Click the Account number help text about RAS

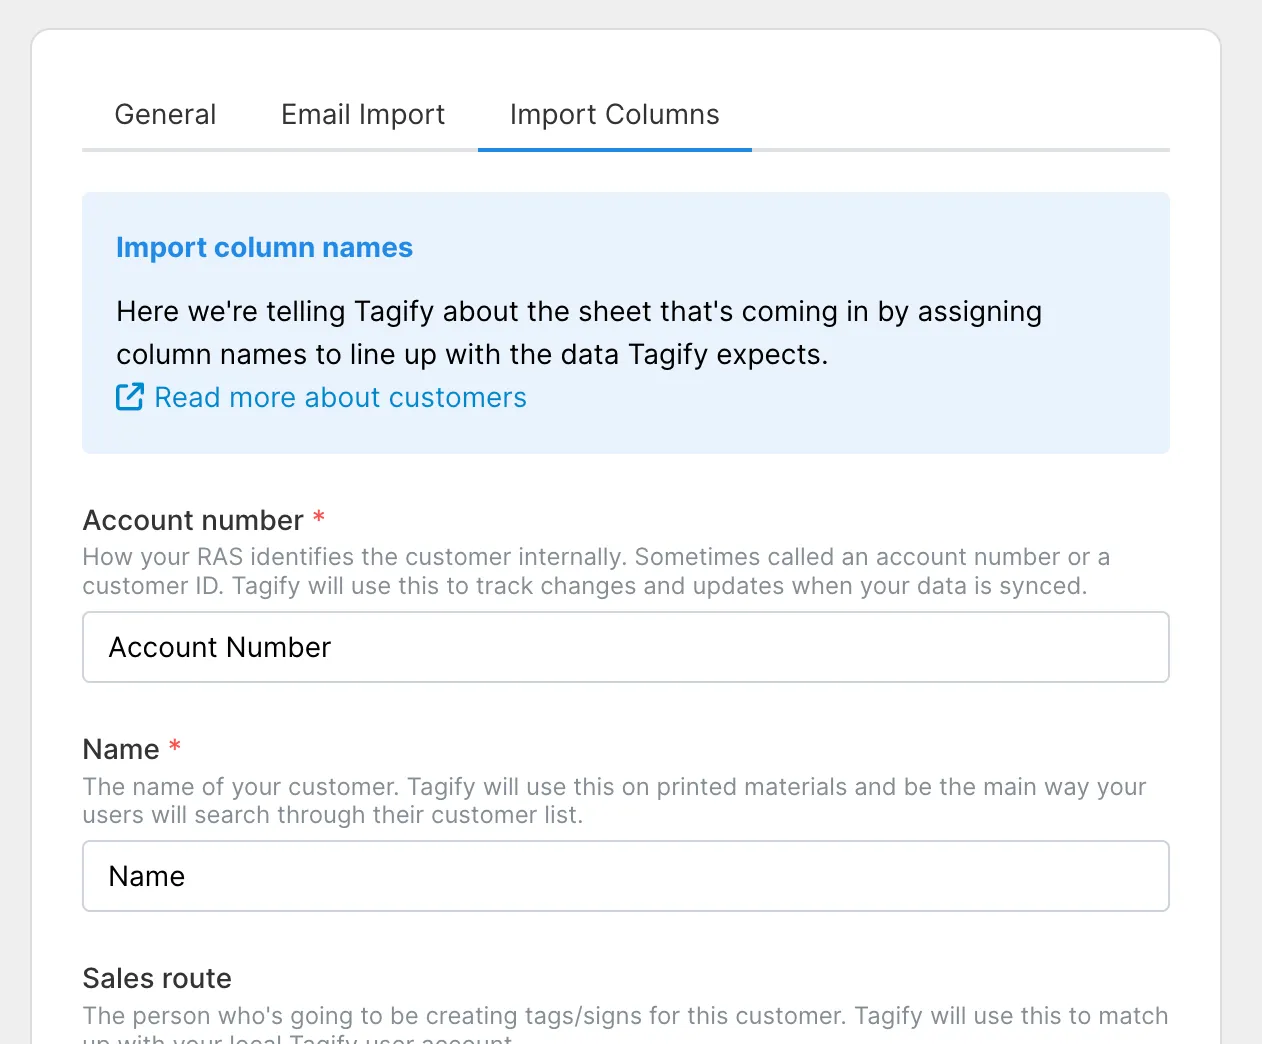[596, 571]
